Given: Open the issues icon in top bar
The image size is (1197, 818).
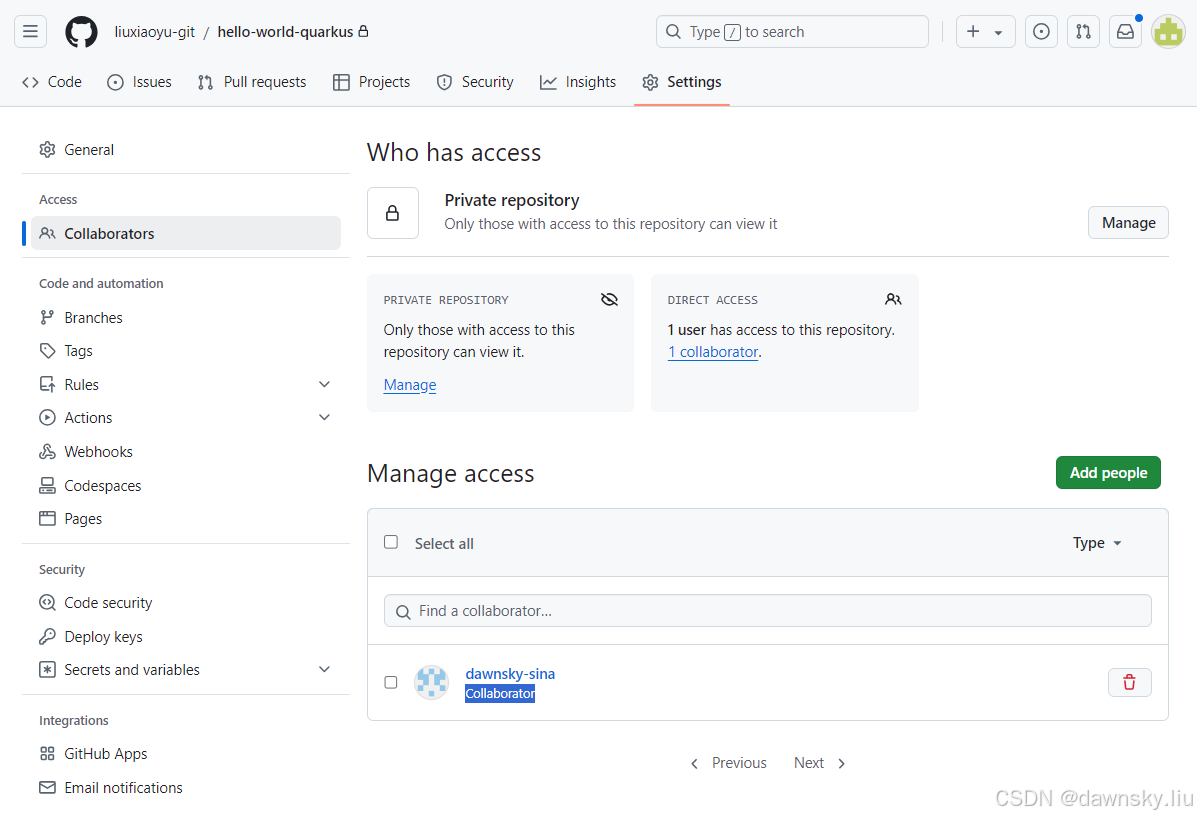Looking at the screenshot, I should click(1041, 31).
